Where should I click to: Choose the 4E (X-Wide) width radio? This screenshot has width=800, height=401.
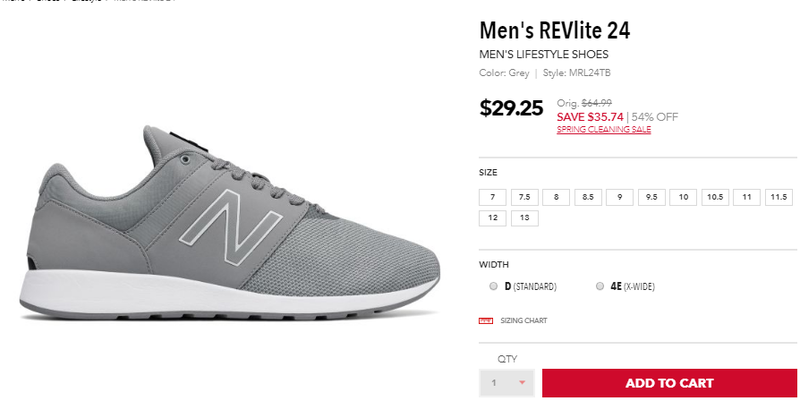point(600,286)
